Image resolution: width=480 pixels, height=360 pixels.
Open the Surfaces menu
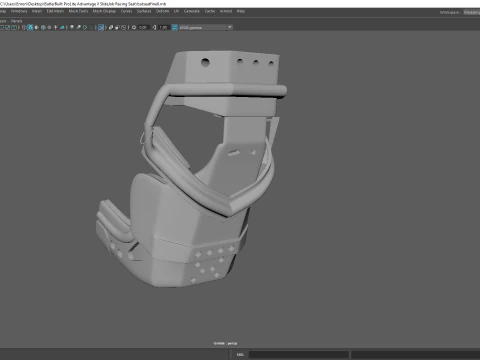pos(144,11)
